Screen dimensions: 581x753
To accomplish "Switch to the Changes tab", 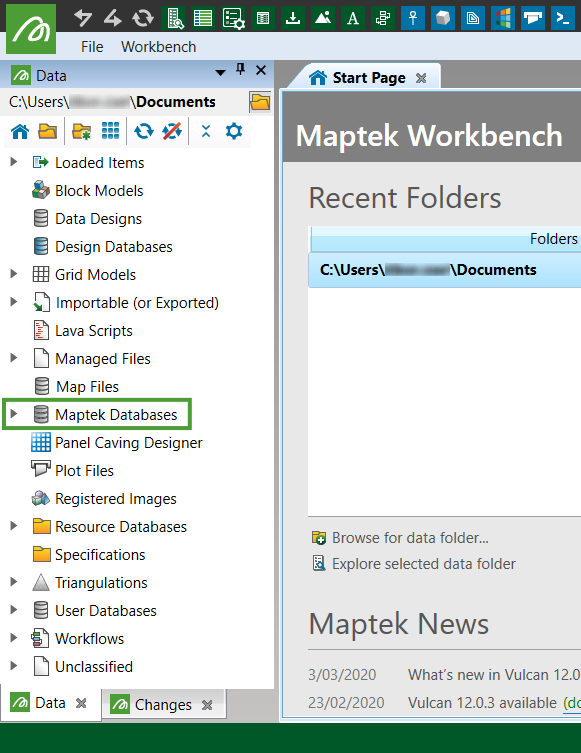I will (162, 704).
